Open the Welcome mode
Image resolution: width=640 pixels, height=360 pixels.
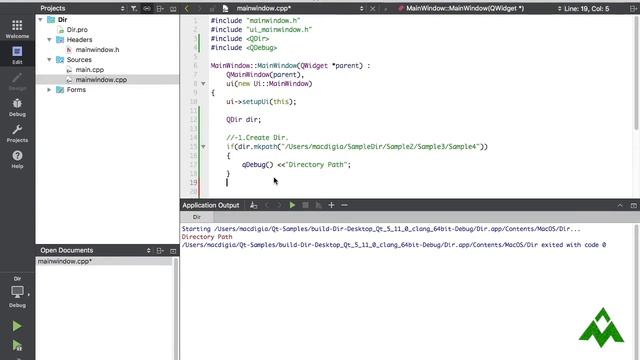(x=17, y=29)
